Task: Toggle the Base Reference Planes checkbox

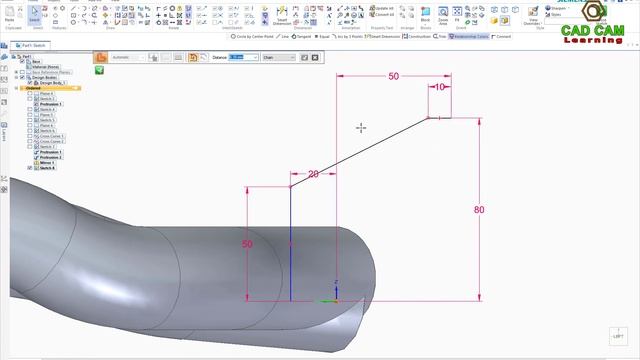Action: click(22, 72)
